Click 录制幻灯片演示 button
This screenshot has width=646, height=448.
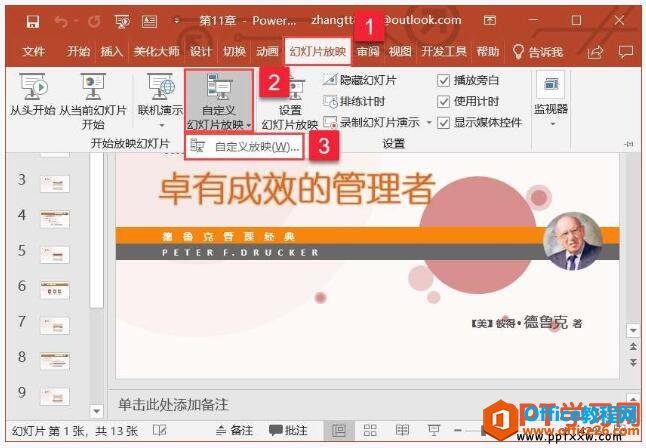click(371, 122)
